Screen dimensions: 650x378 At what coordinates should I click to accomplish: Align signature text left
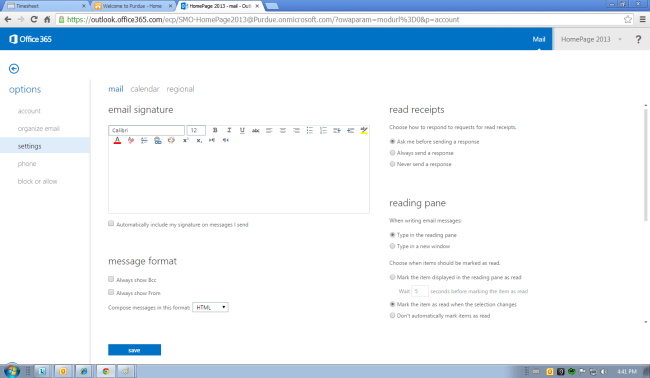point(269,130)
